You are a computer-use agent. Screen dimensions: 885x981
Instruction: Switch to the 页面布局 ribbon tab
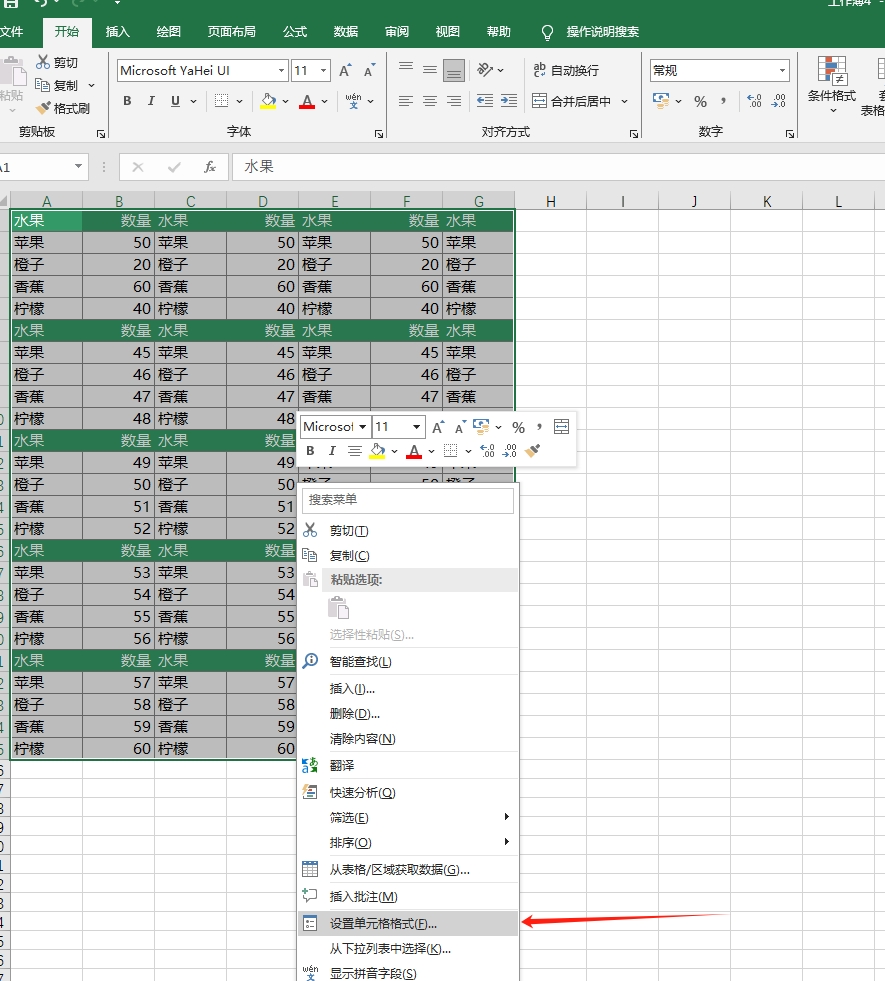point(231,31)
